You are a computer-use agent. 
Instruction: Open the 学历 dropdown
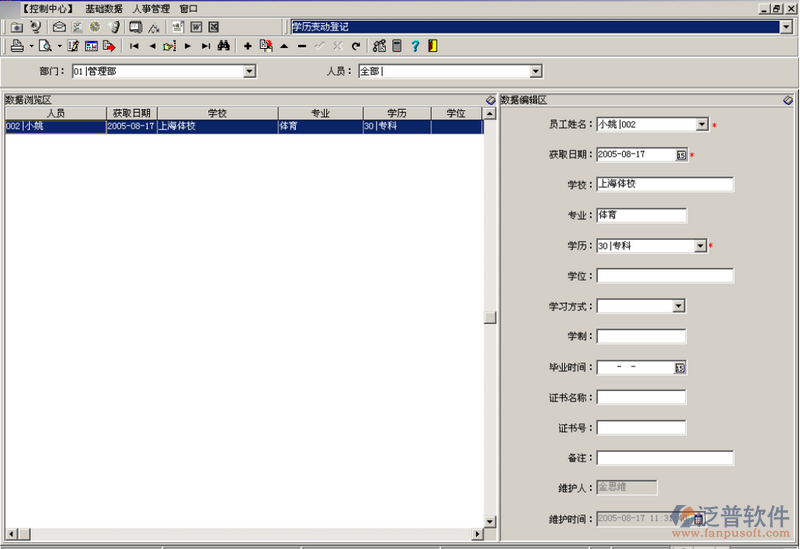click(x=701, y=246)
